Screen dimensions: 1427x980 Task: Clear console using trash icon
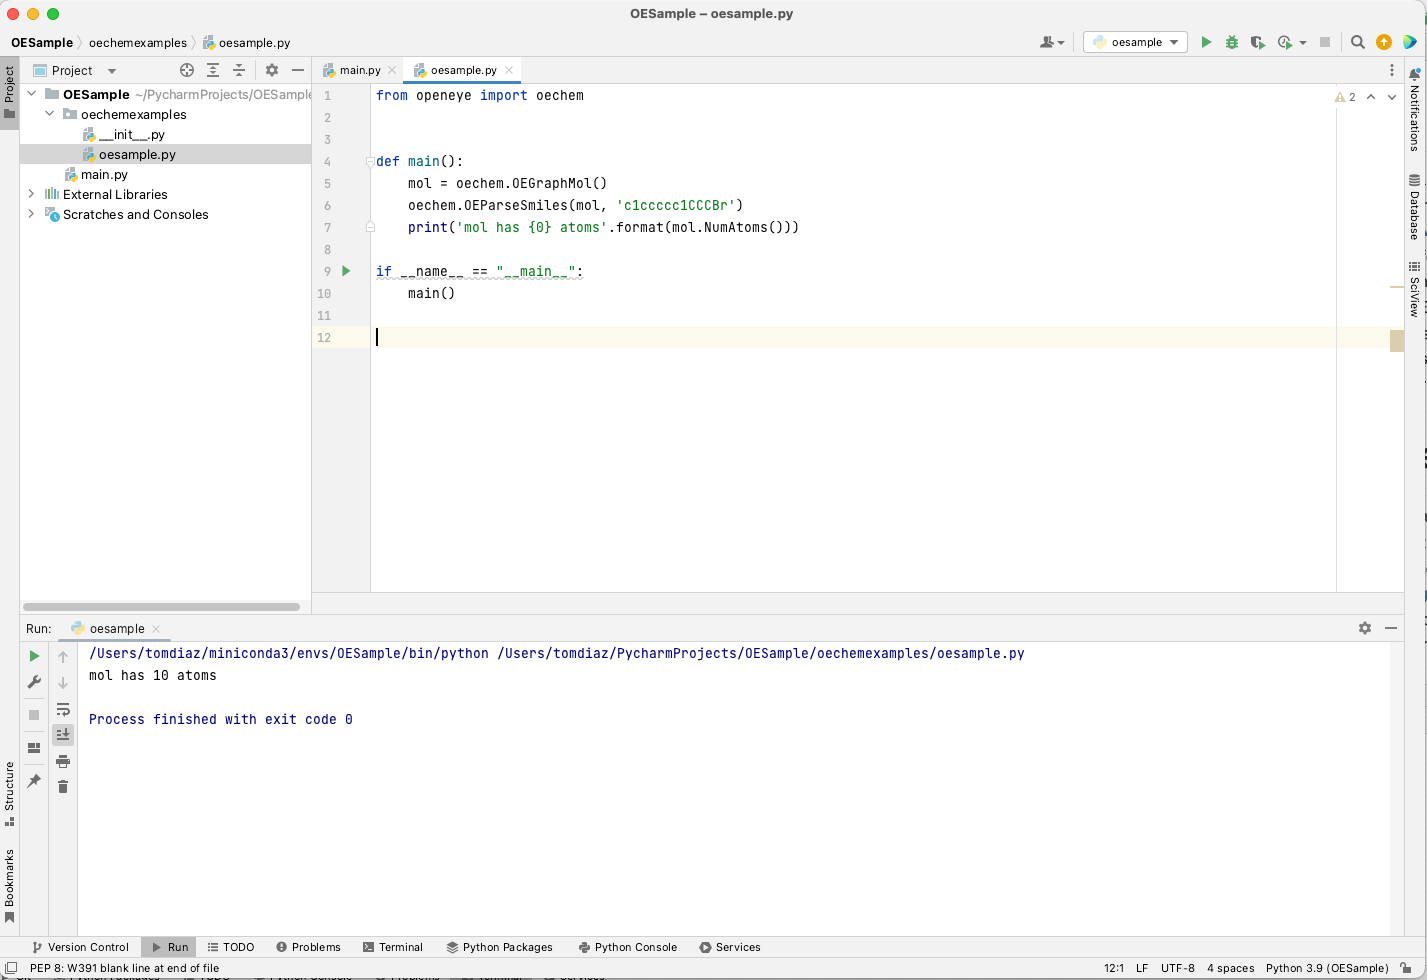click(63, 787)
